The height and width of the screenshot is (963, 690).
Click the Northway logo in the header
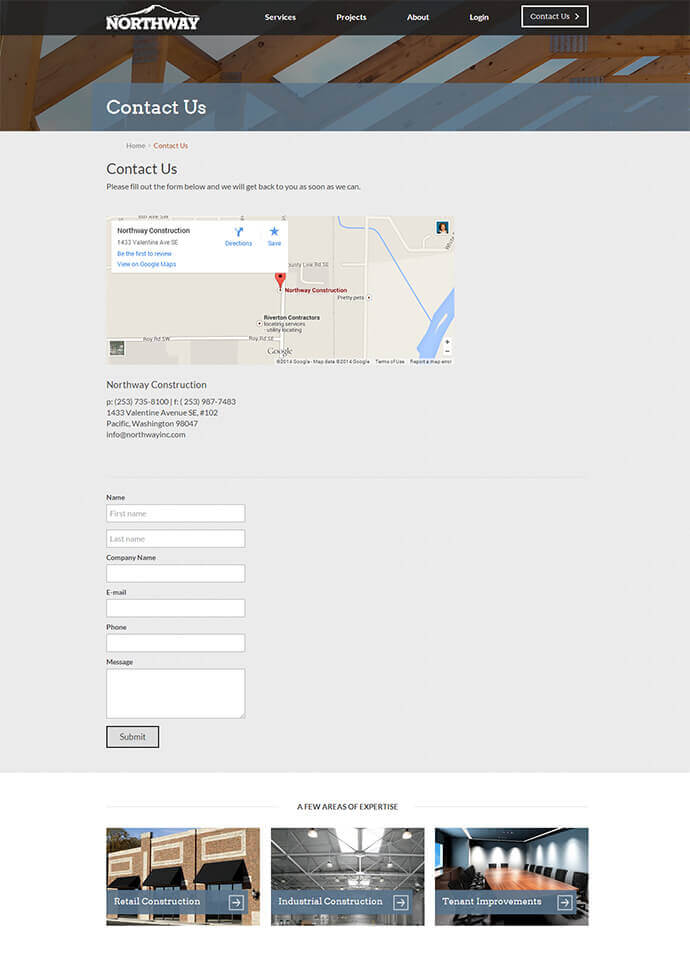[152, 18]
